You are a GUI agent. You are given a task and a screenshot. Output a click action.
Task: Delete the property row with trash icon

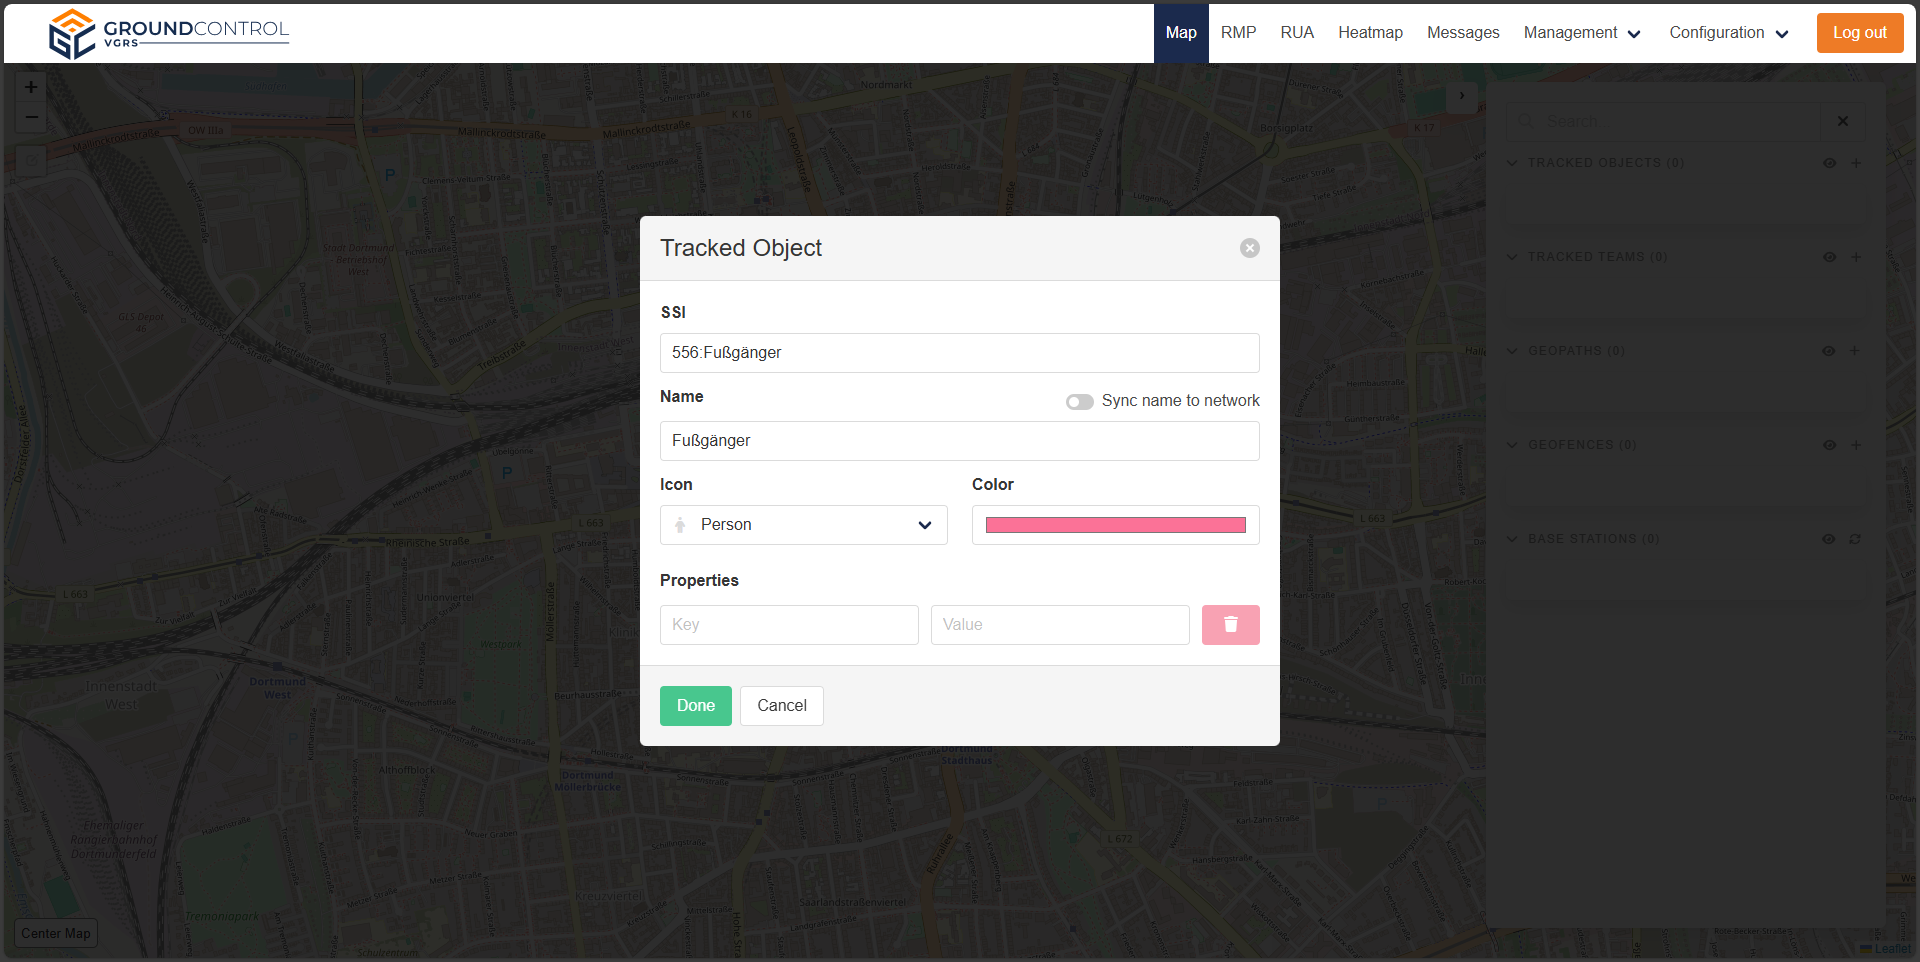[x=1230, y=625]
